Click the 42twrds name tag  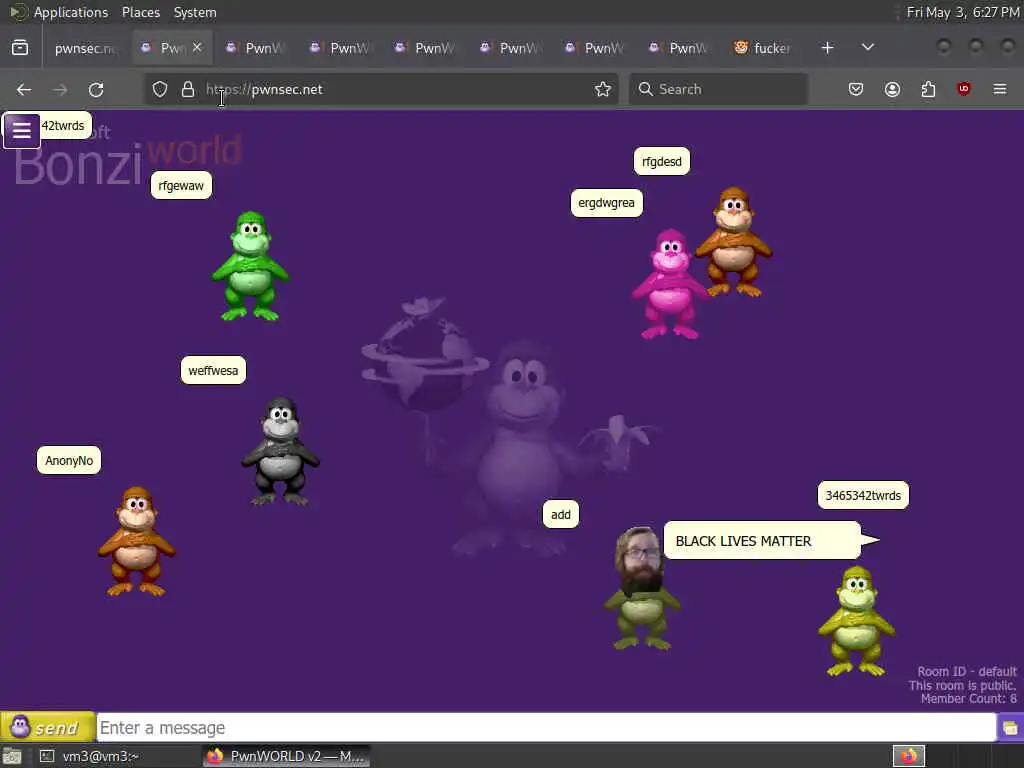pos(64,125)
